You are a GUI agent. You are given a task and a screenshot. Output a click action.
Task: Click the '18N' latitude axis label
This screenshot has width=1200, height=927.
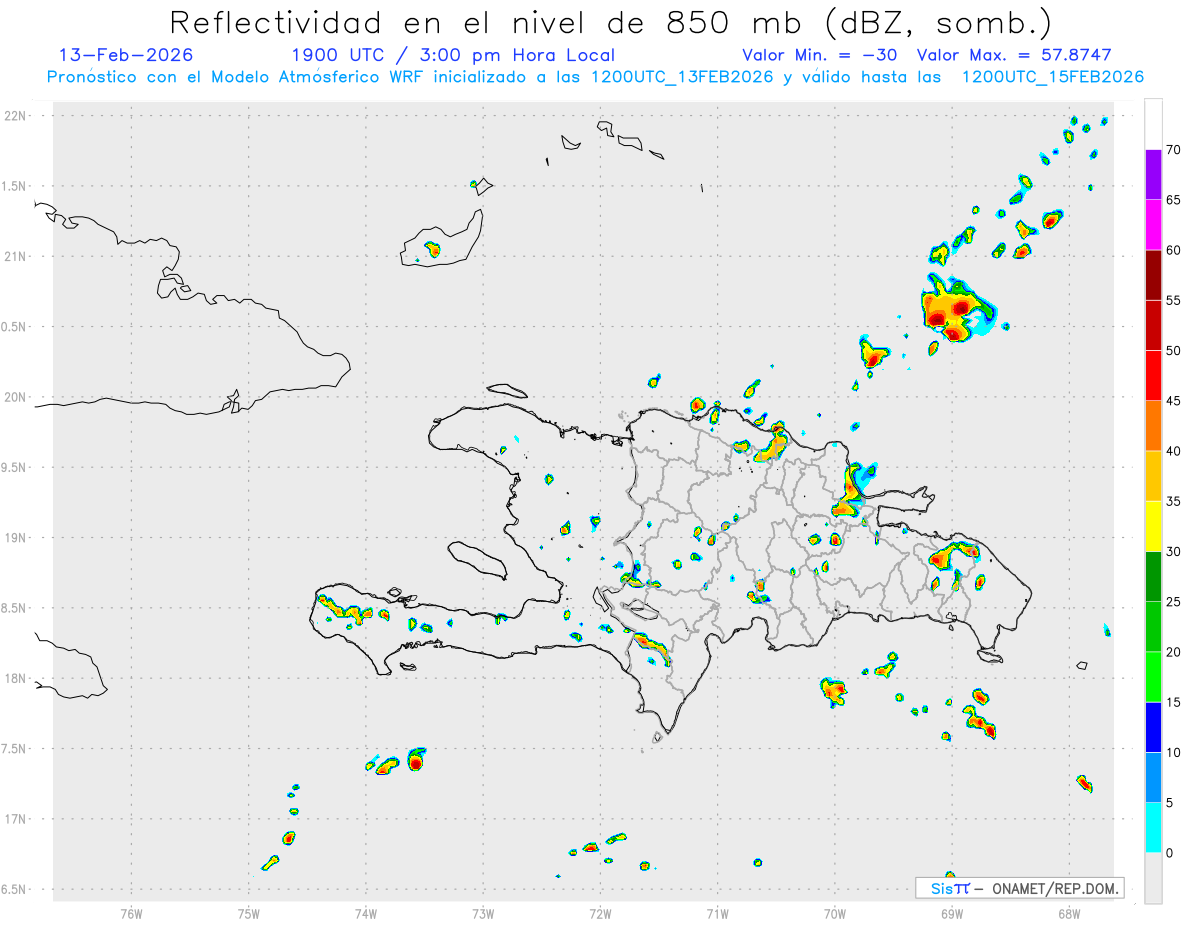pos(17,679)
